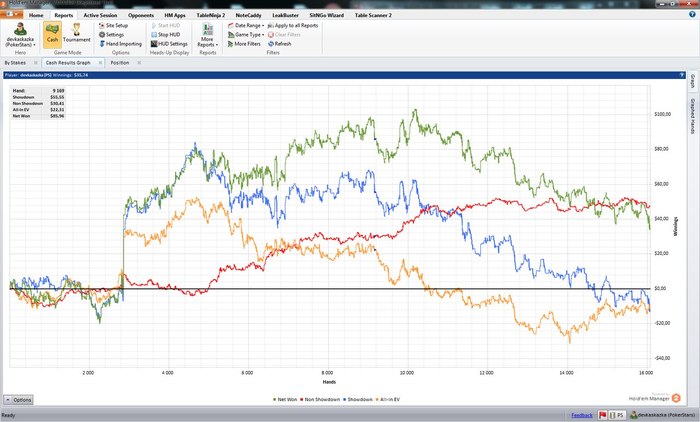Close the By Stakes tab
700x422 pixels.
click(x=36, y=63)
